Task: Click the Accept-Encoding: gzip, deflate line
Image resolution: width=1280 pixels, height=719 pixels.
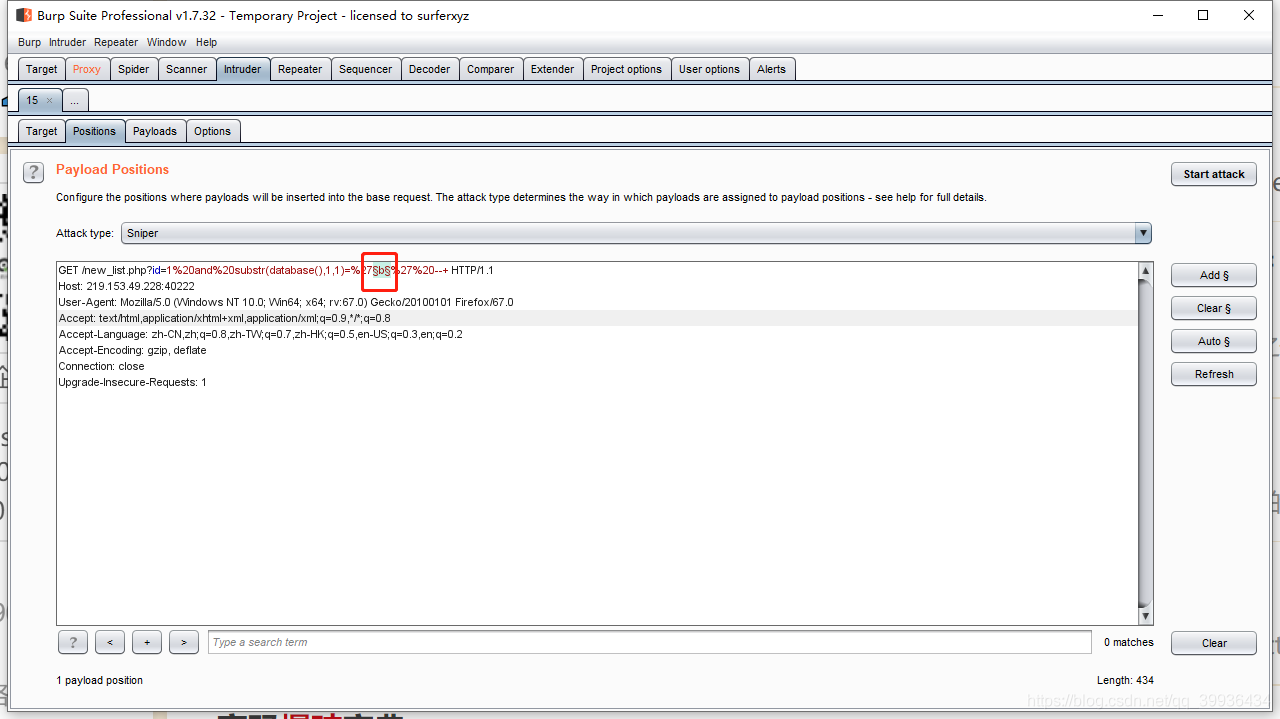Action: [132, 350]
